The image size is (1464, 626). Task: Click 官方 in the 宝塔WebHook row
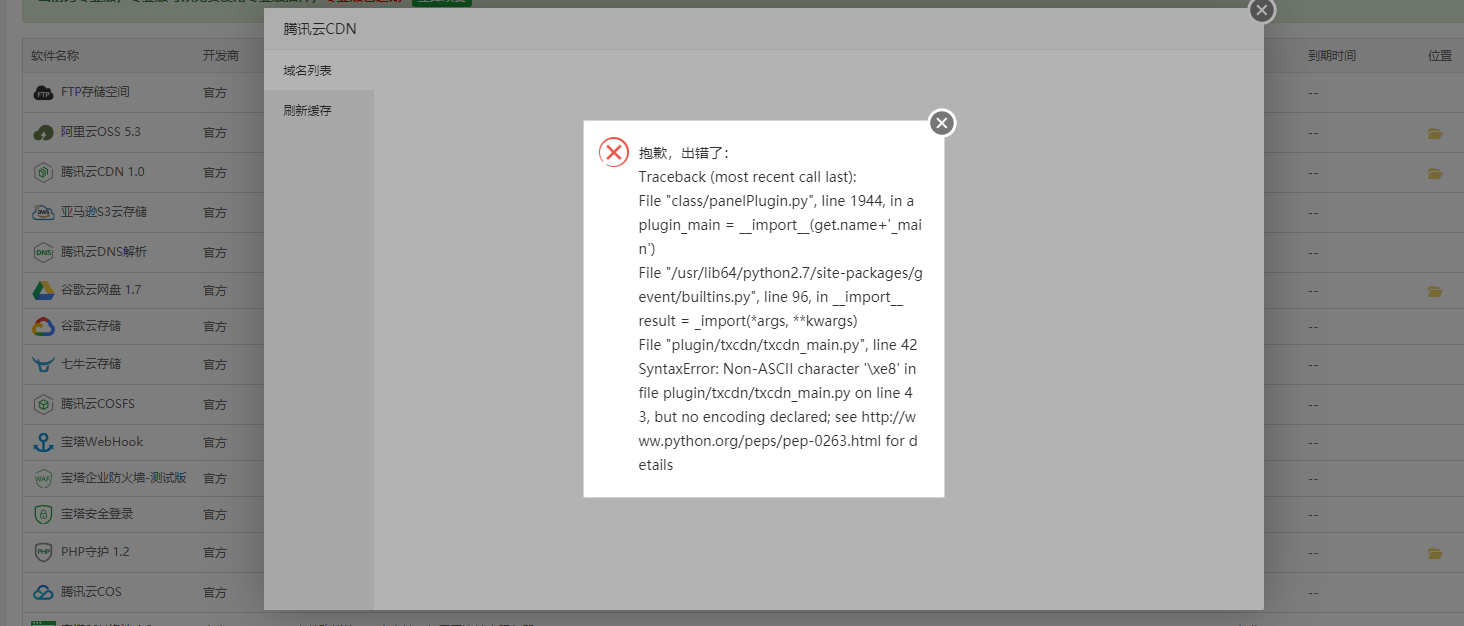coord(215,443)
